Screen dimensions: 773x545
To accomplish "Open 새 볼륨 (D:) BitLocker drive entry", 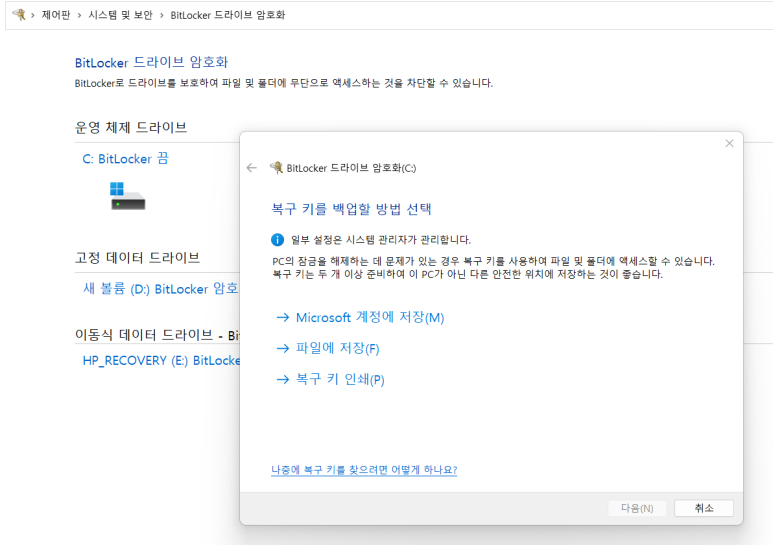I will pyautogui.click(x=161, y=289).
